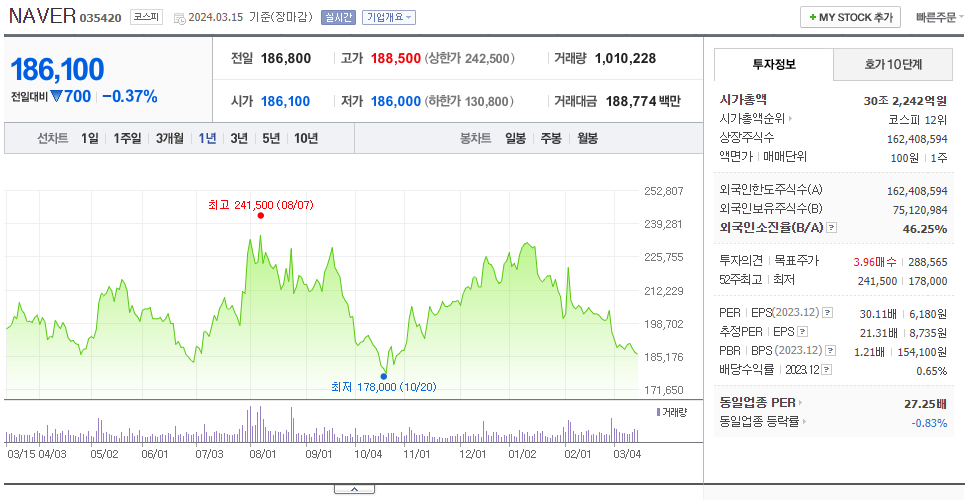Click the current price 186,100 headline
Viewport: 968px width, 500px height.
pos(57,70)
